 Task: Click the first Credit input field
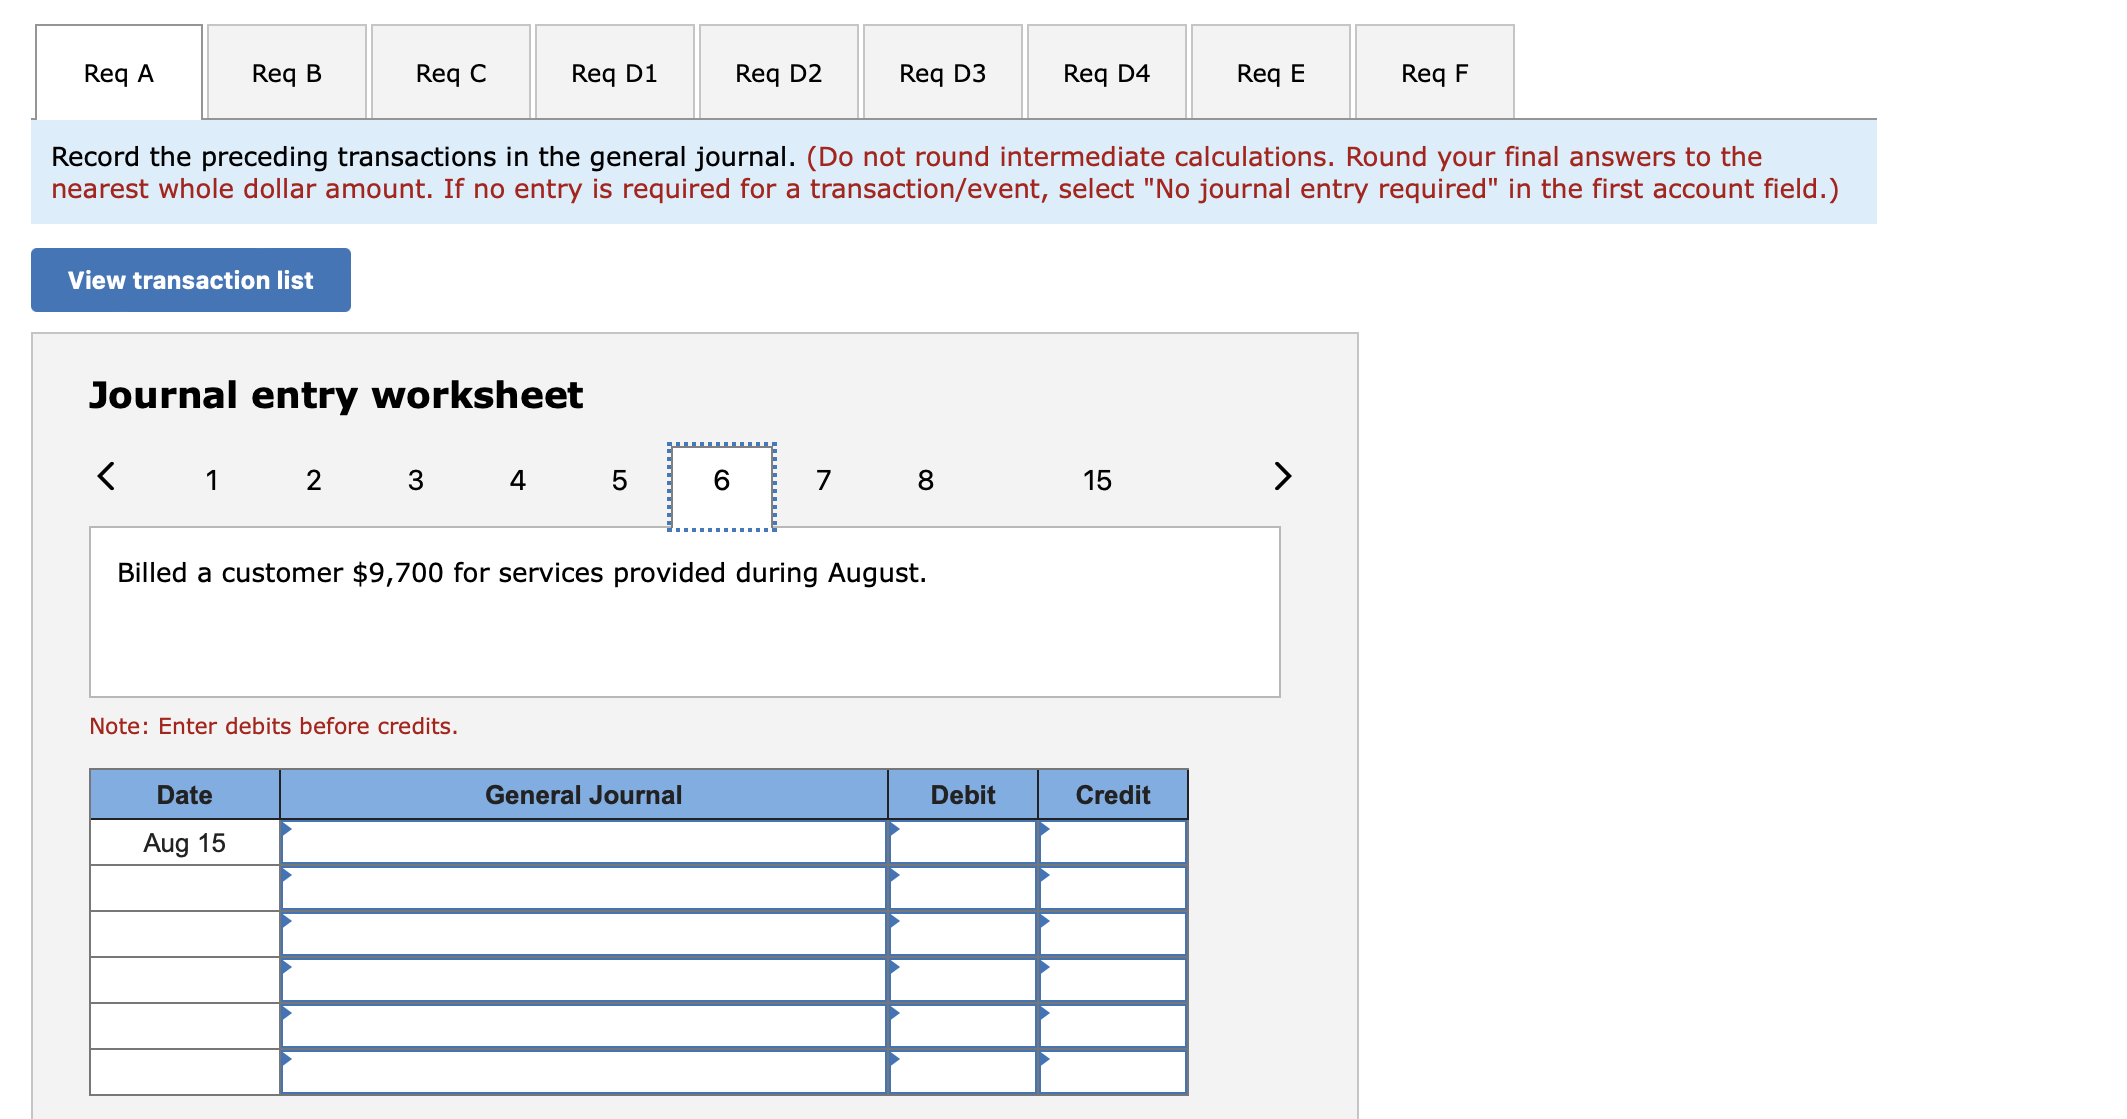point(1113,841)
